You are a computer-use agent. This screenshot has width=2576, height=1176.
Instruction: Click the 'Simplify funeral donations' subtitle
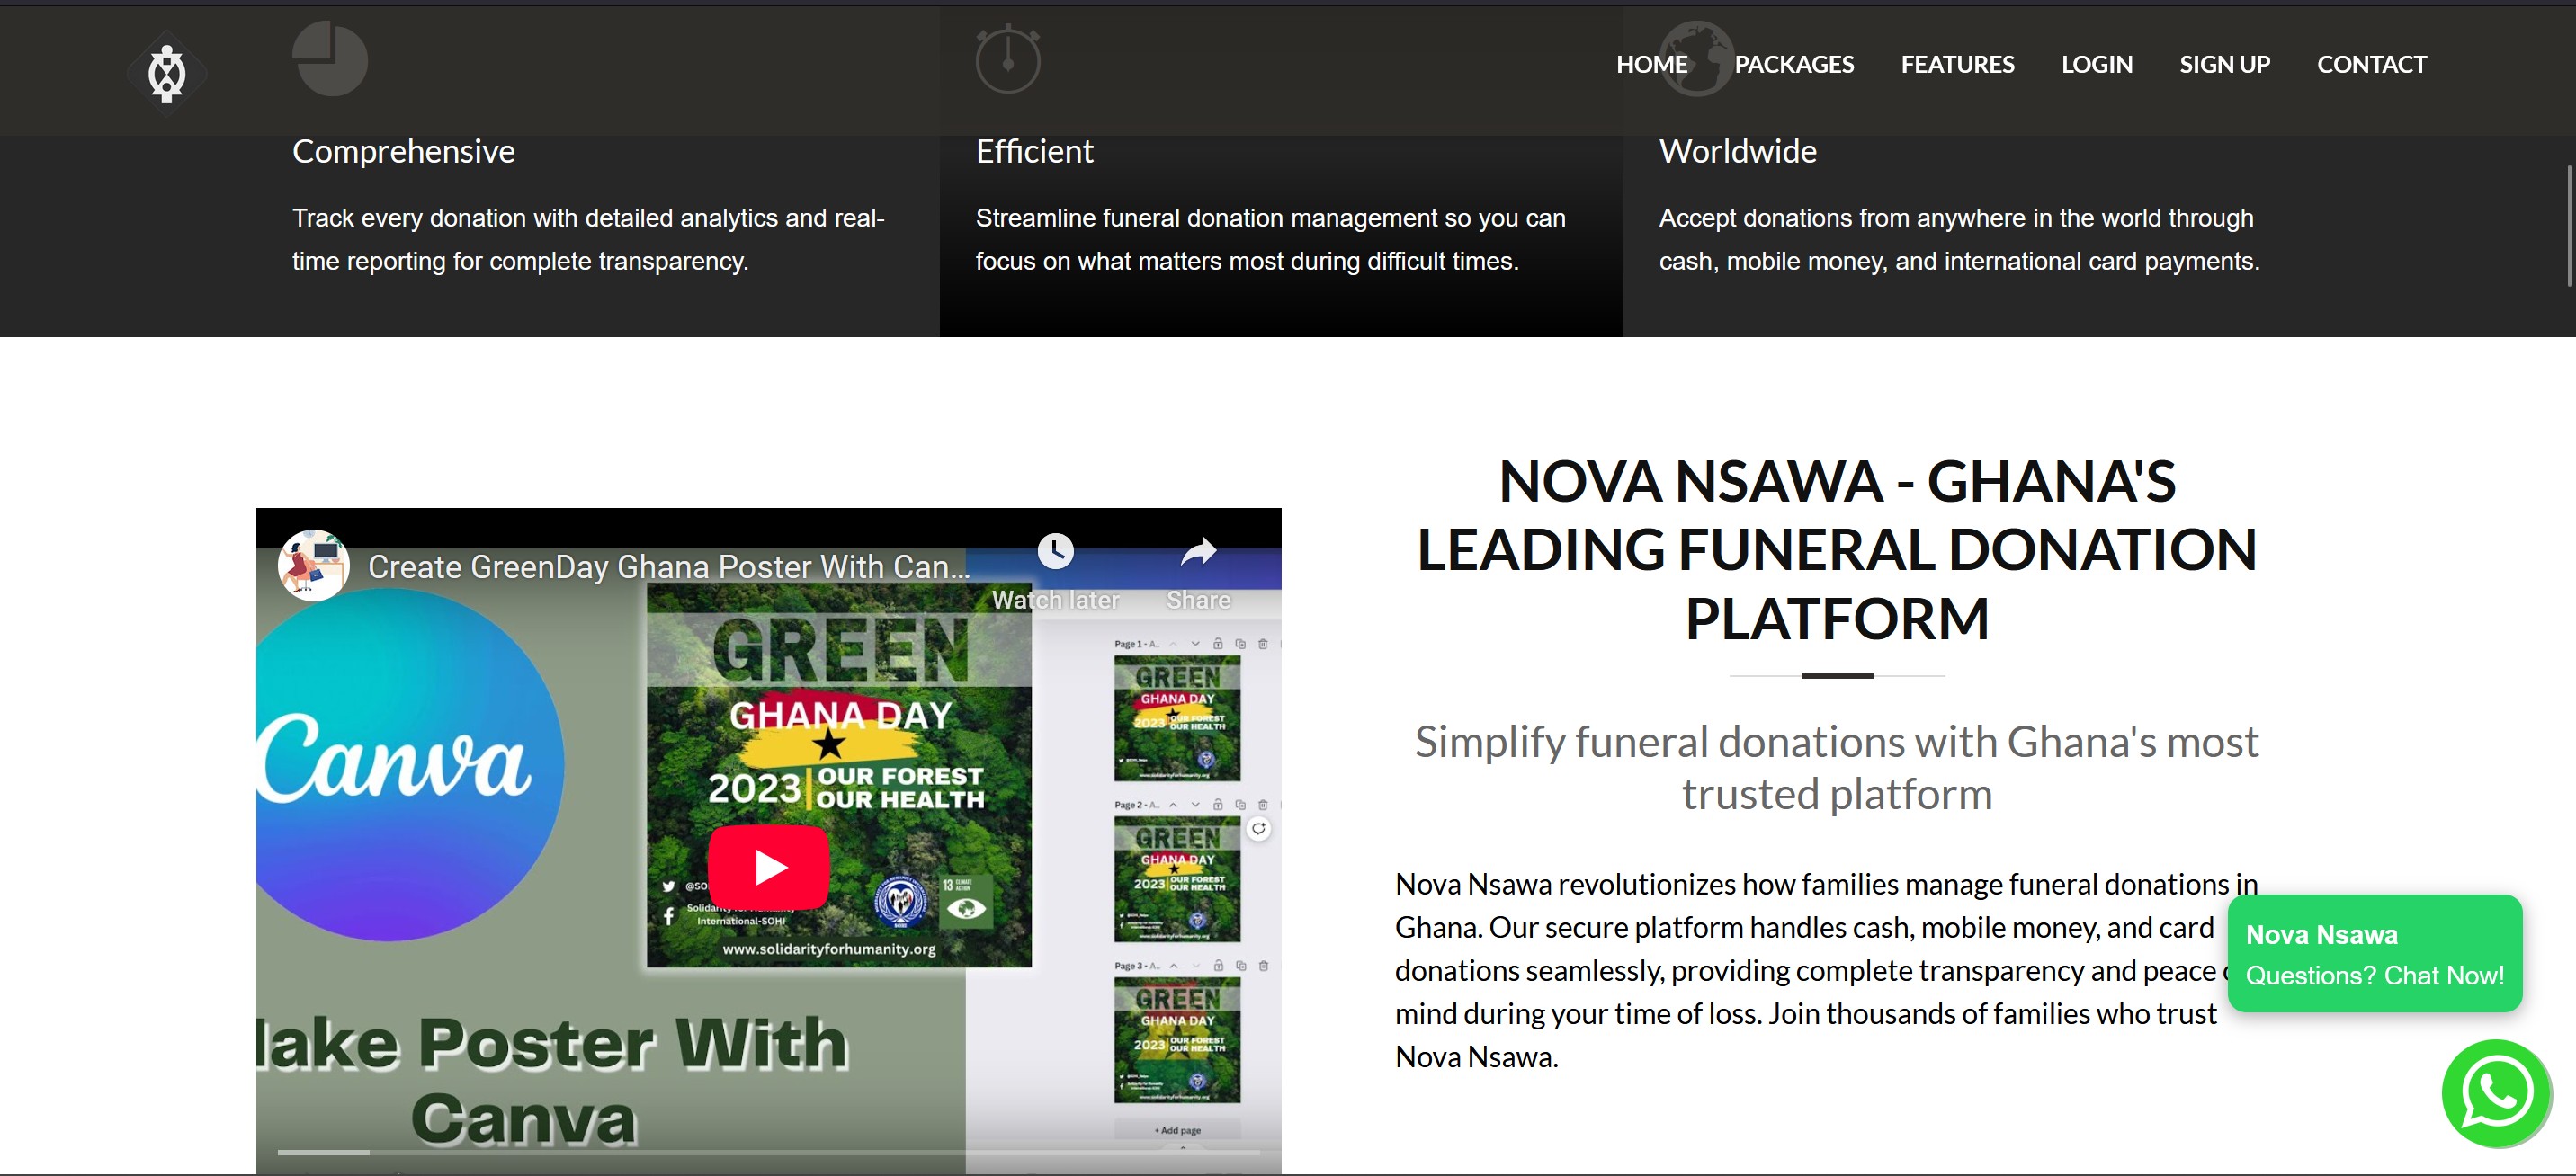pos(1836,767)
